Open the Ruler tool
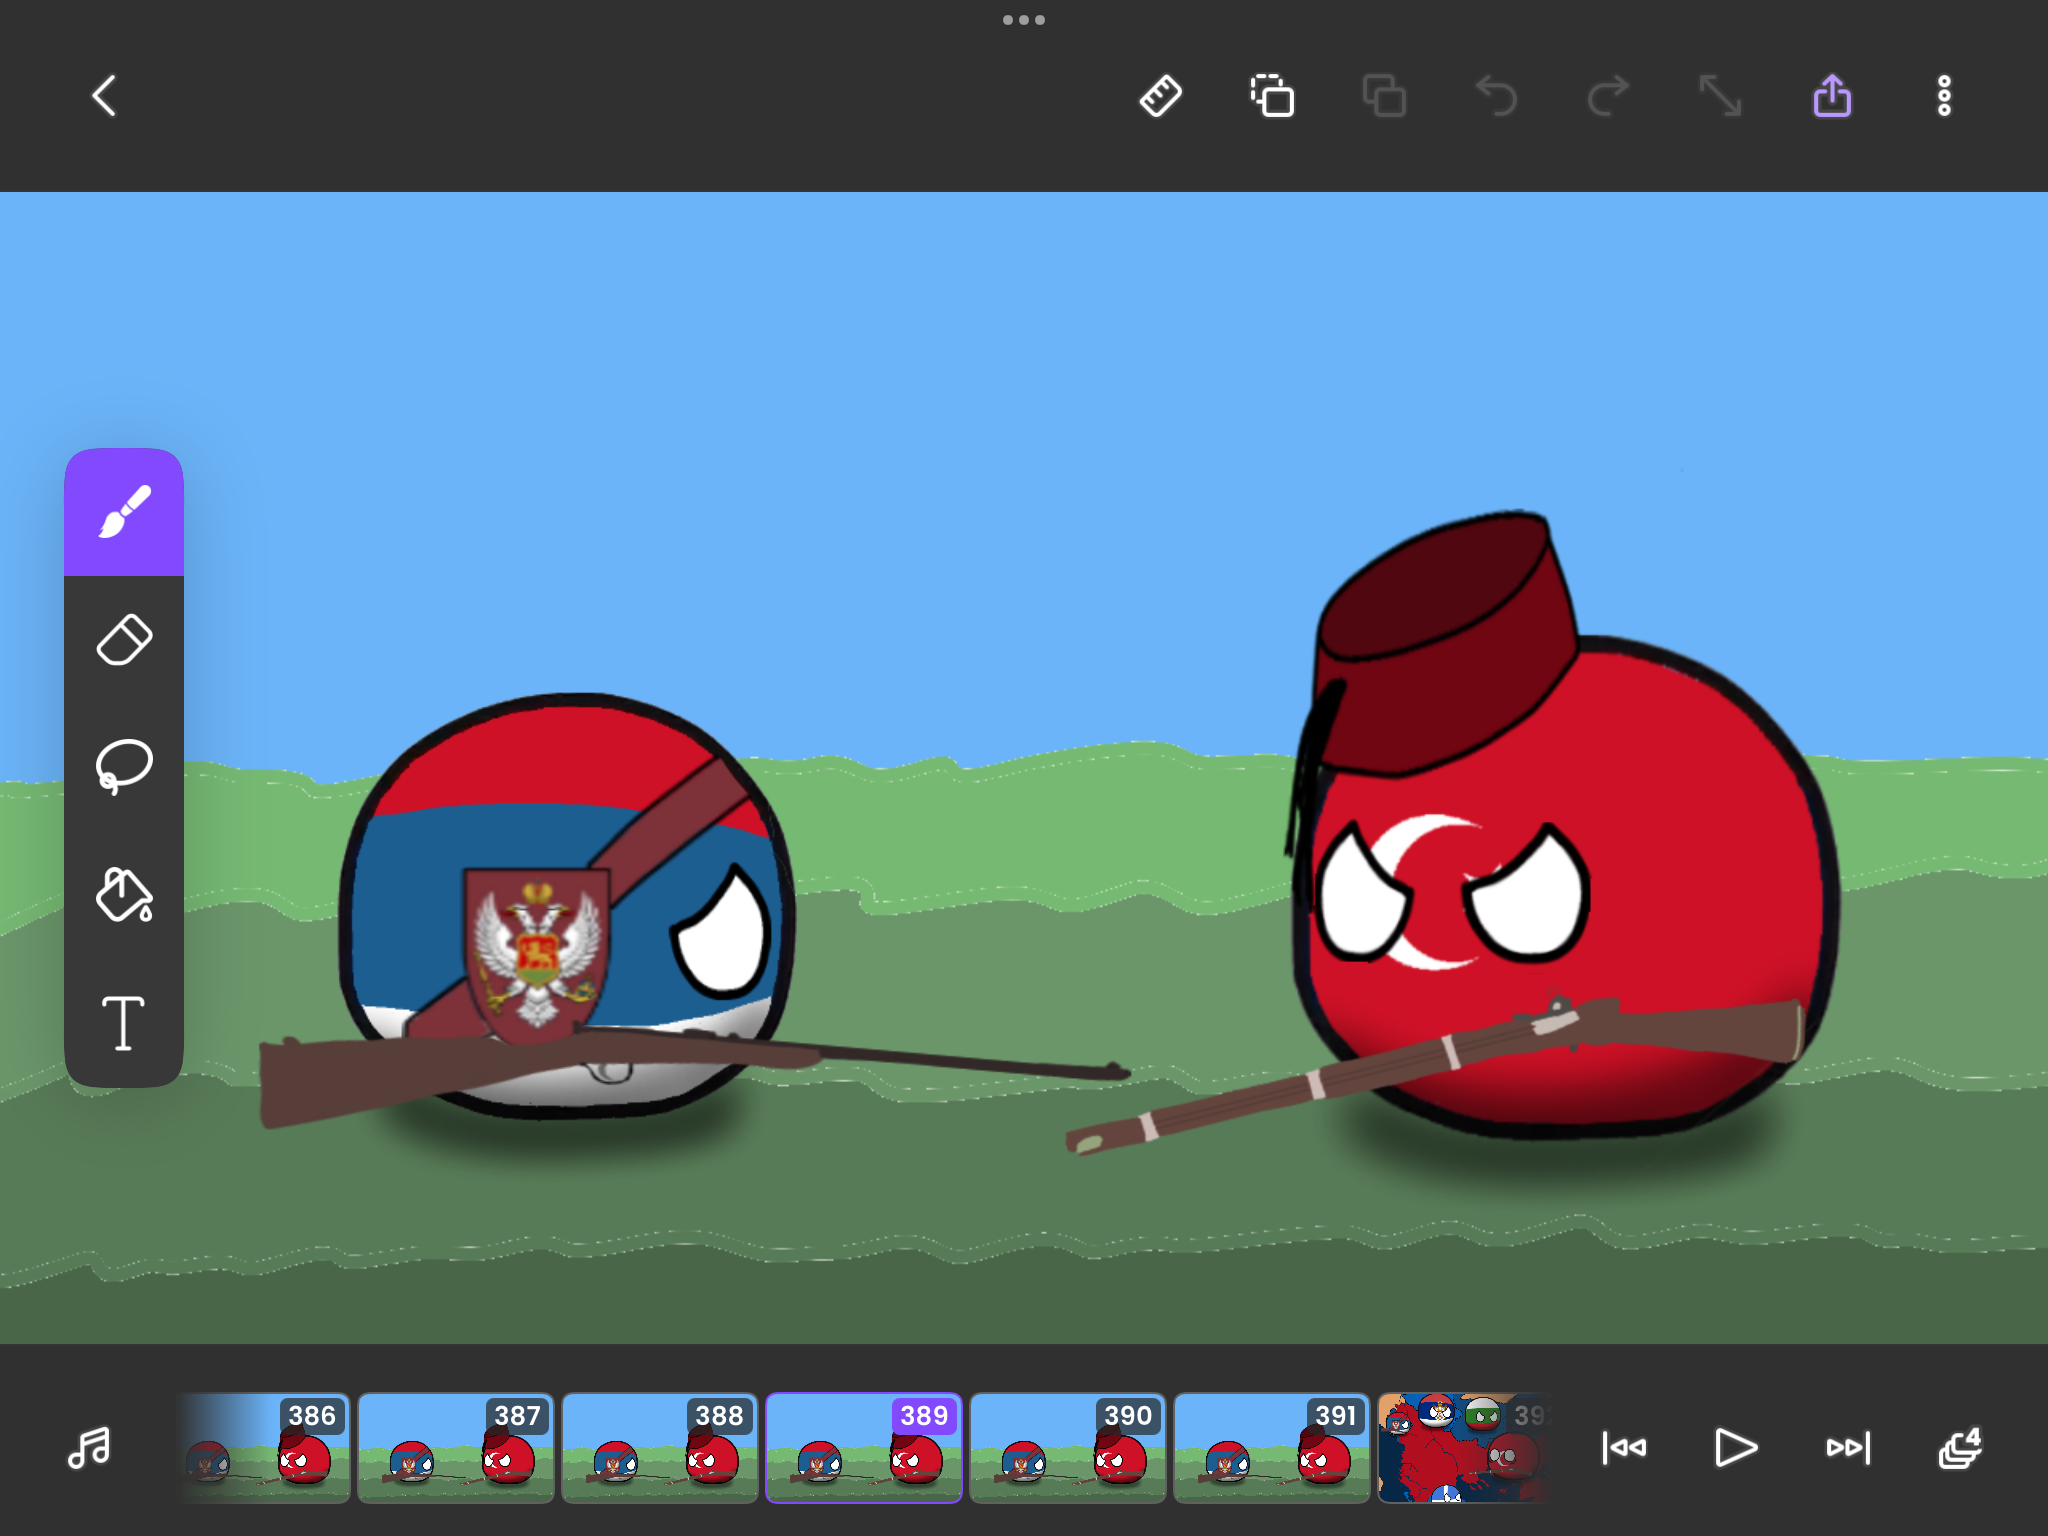 pos(1161,96)
